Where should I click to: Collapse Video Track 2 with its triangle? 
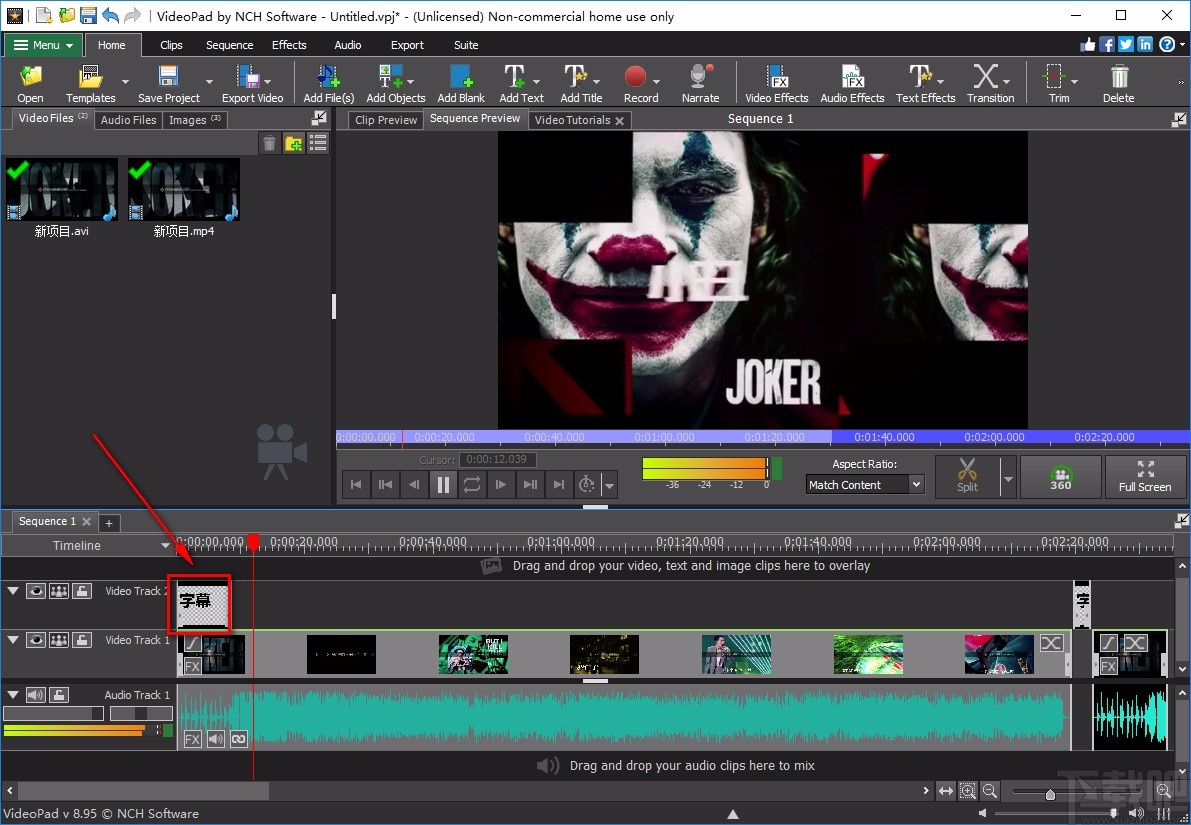coord(12,590)
